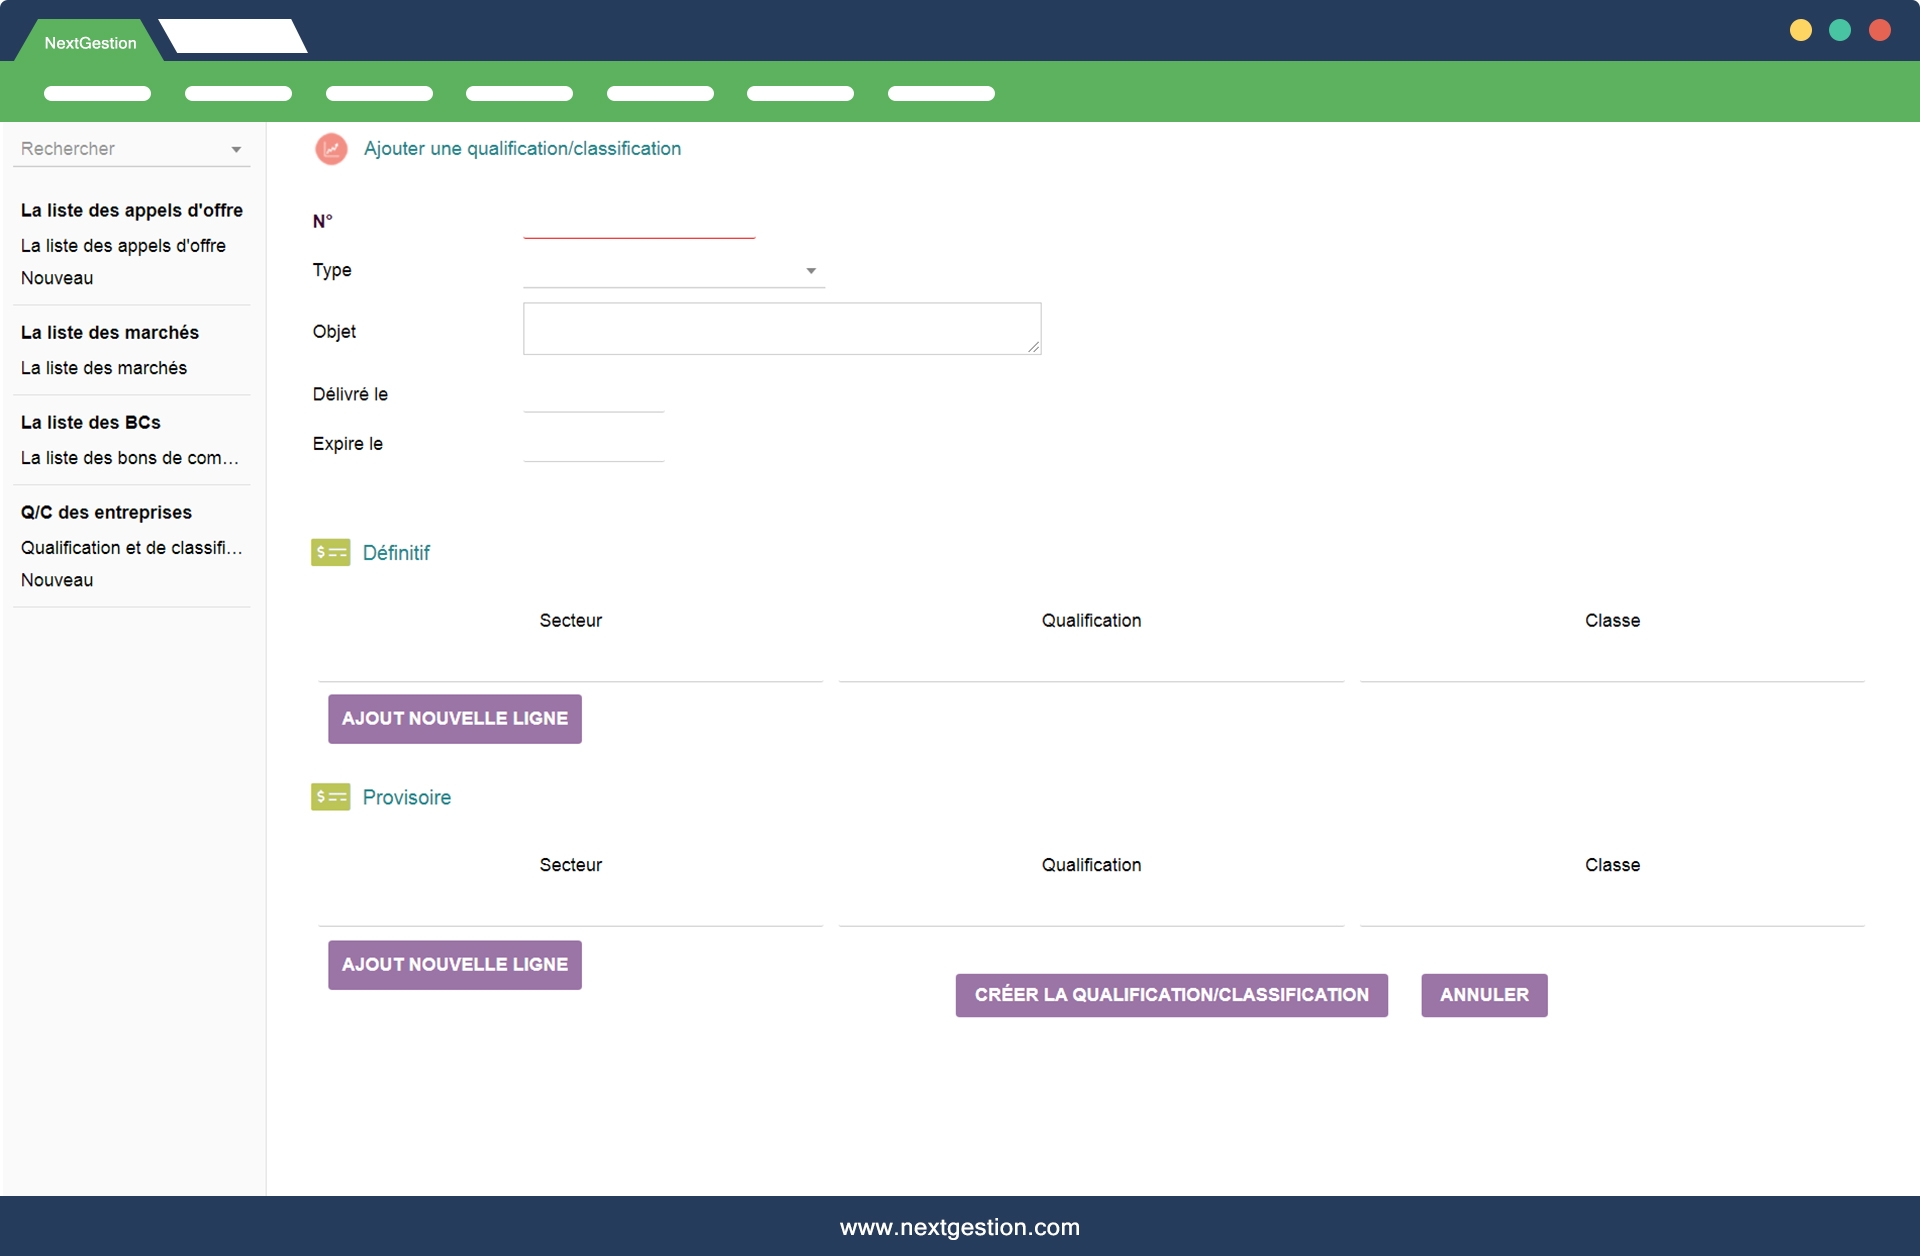1920x1256 pixels.
Task: Click the red chart icon beside the page title
Action: tap(331, 149)
